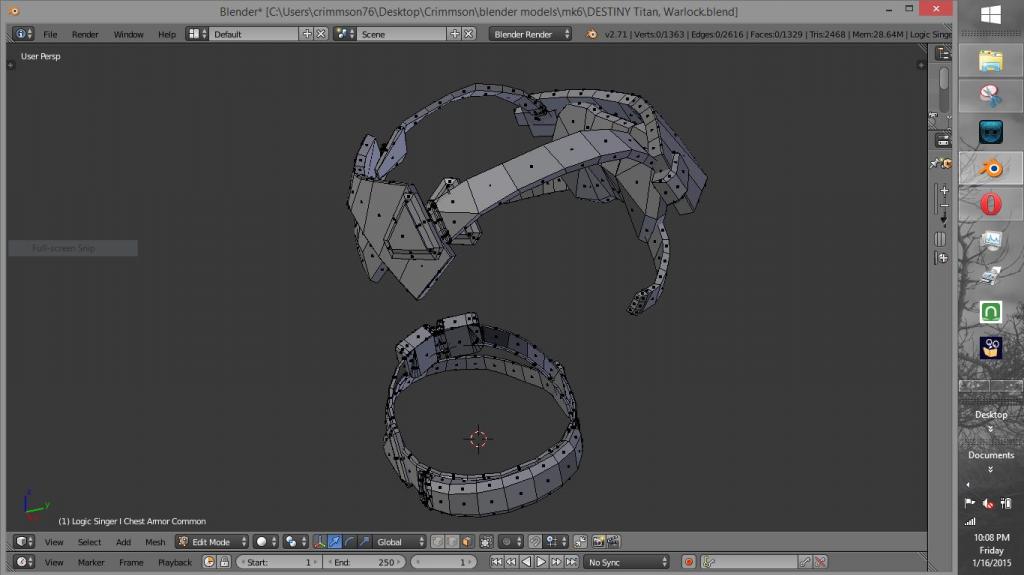The width and height of the screenshot is (1024, 575).
Task: Toggle the timeline range lock icon
Action: [225, 562]
